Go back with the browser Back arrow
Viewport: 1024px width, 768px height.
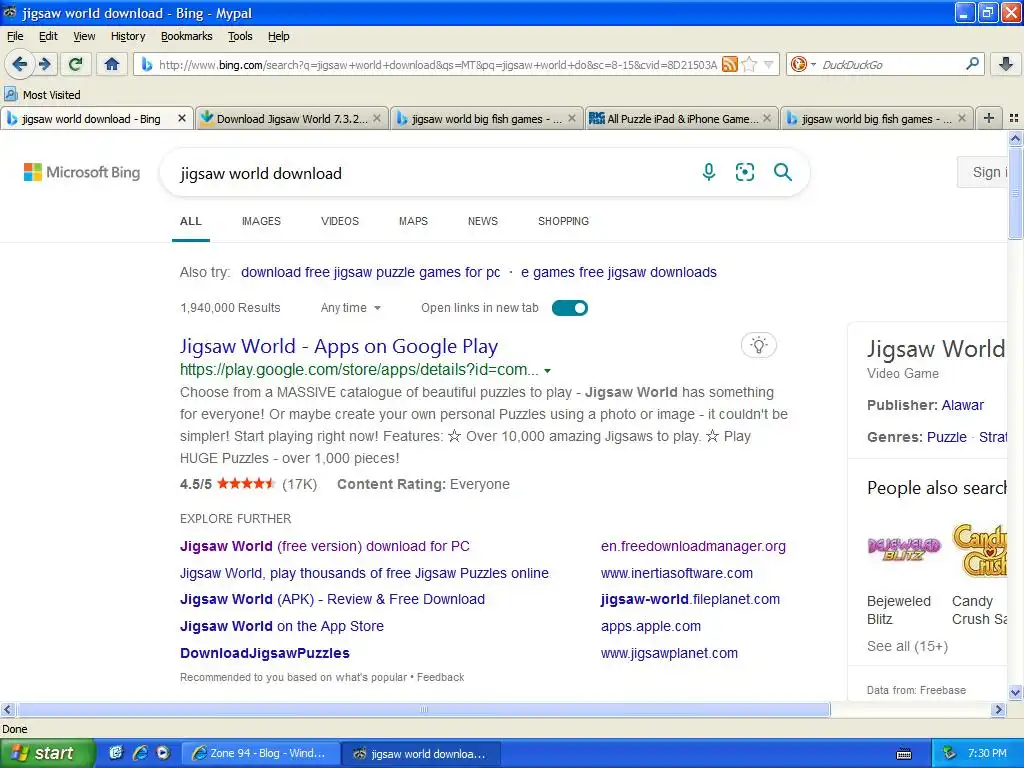19,64
